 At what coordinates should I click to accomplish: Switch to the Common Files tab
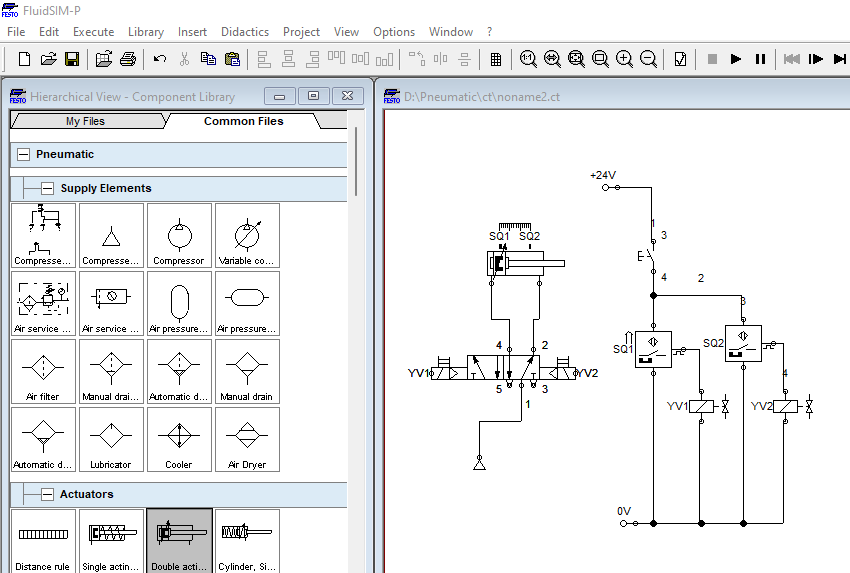243,121
